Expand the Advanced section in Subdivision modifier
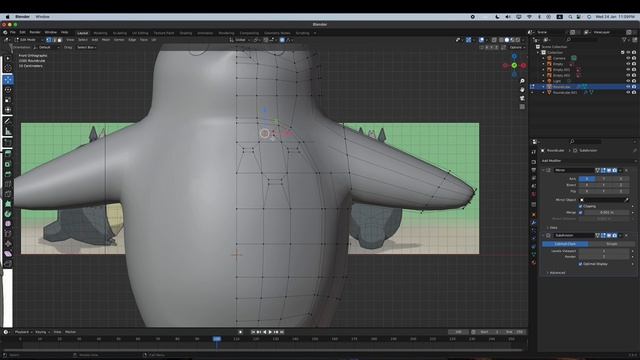640x360 pixels. tap(556, 273)
